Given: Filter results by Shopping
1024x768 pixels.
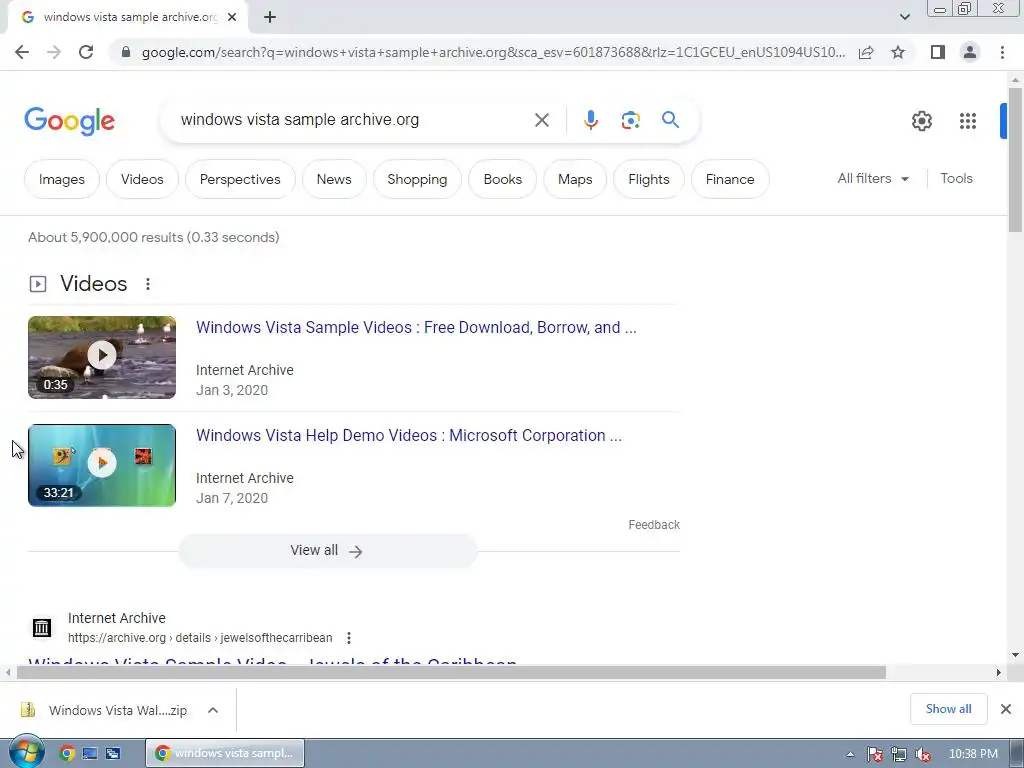Looking at the screenshot, I should click(417, 180).
